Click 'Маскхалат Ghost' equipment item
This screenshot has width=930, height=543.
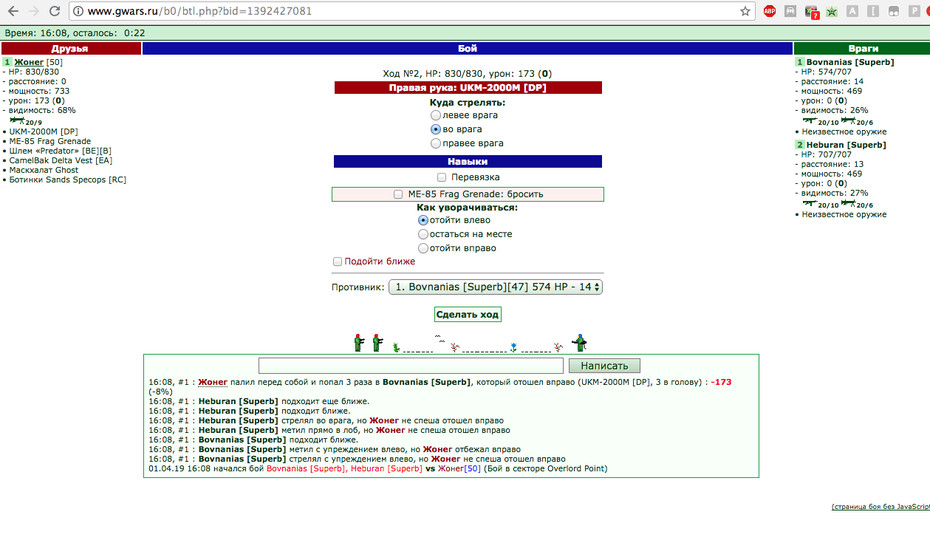click(x=43, y=170)
